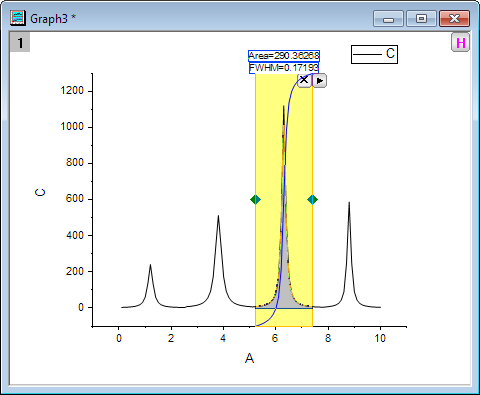This screenshot has width=480, height=395.
Task: Select the X axis title A
Action: pos(249,358)
